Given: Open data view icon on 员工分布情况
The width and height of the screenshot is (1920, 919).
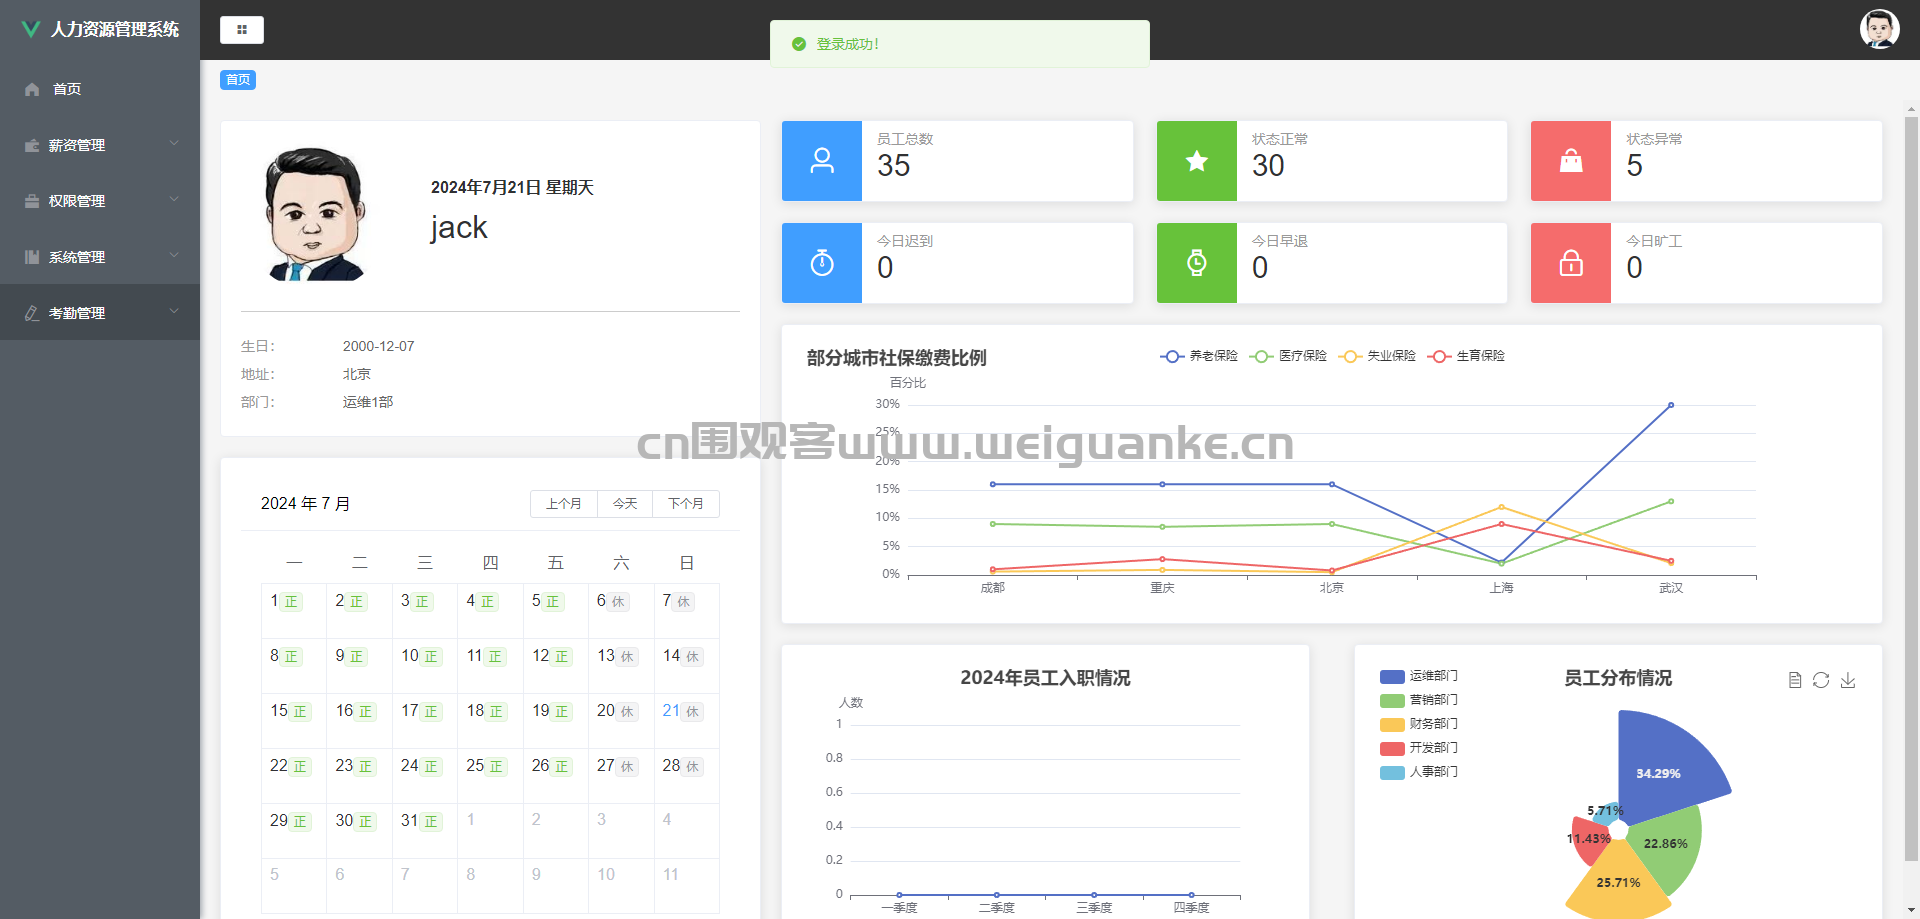Looking at the screenshot, I should tap(1795, 680).
